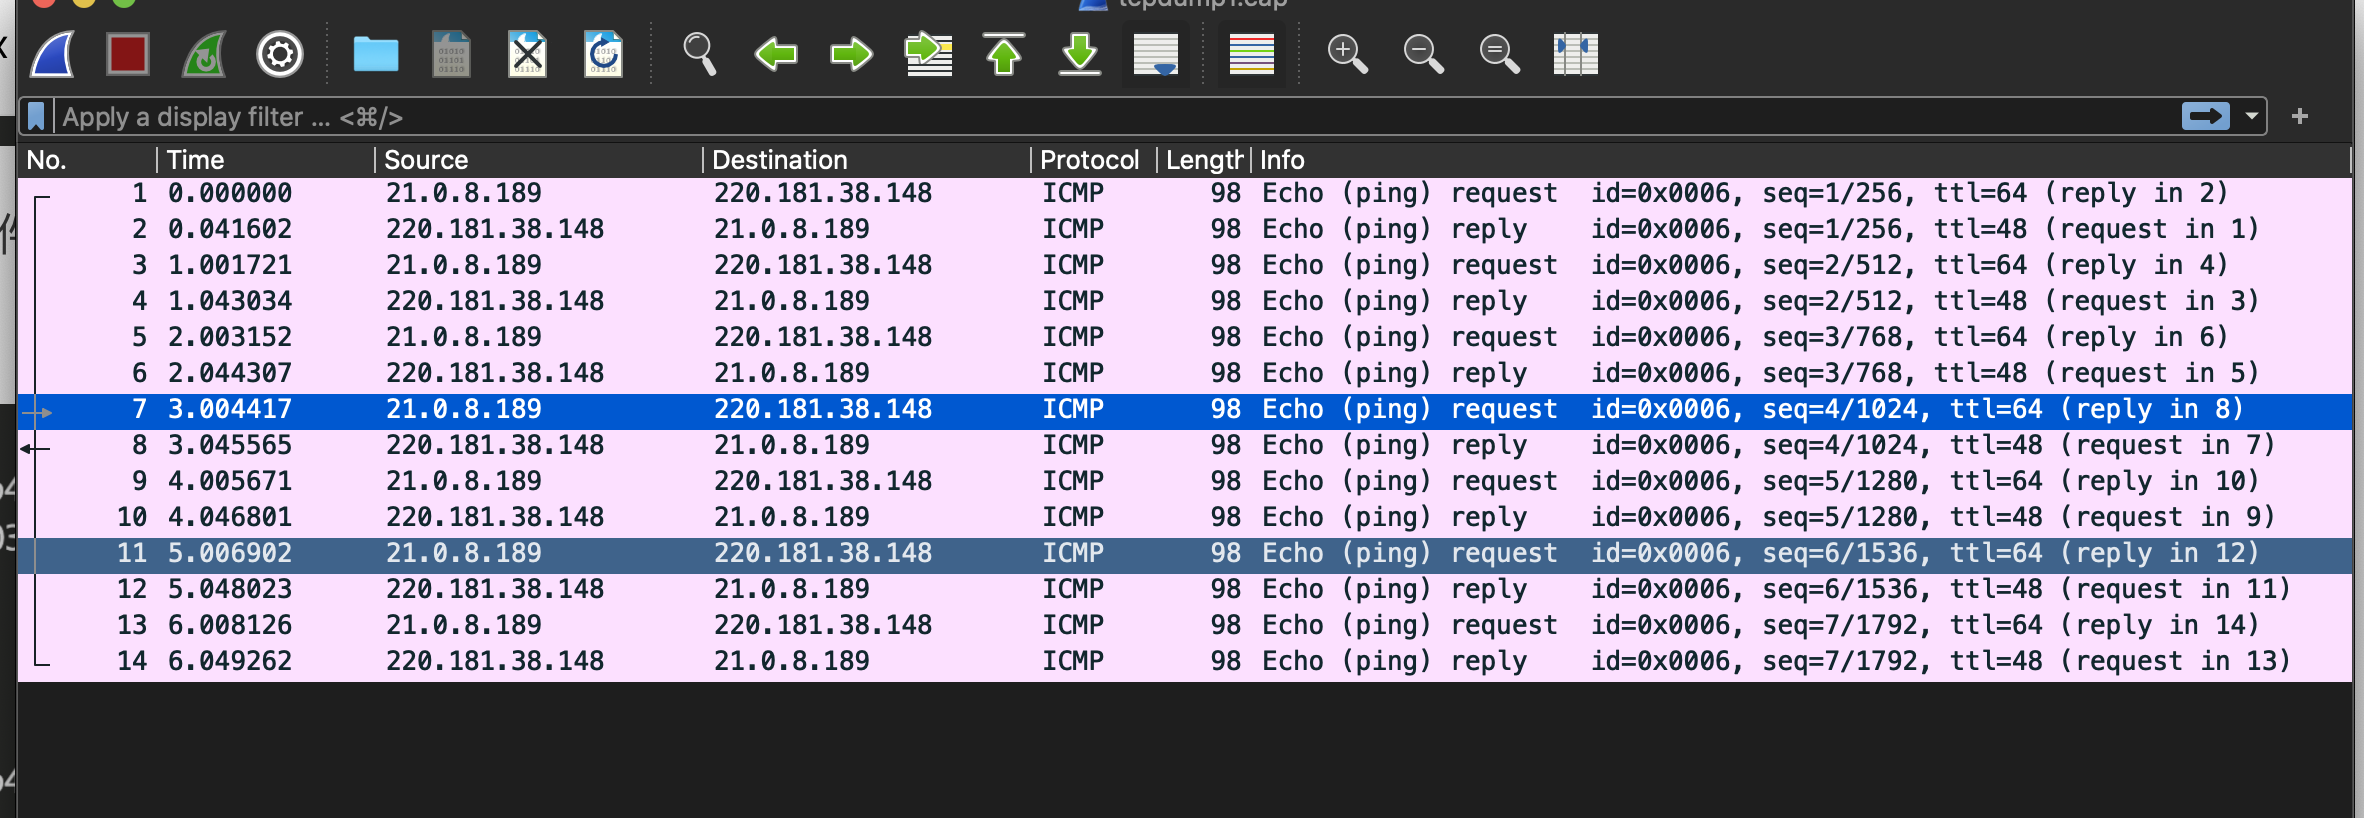
Task: Add a display filter button with plus
Action: [2299, 117]
